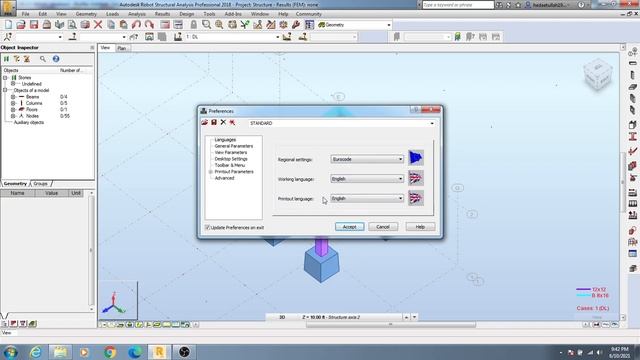Click the Print icon in the main toolbar

47,25
